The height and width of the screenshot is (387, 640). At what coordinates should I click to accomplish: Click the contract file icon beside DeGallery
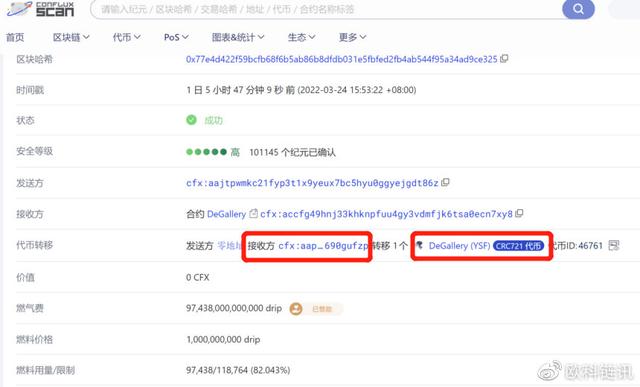click(x=253, y=214)
